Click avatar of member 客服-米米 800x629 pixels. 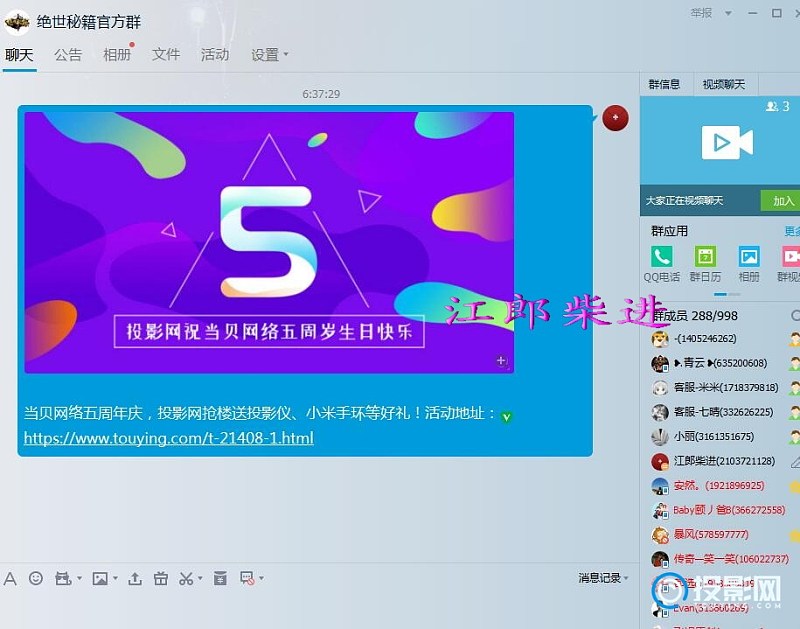pyautogui.click(x=660, y=388)
